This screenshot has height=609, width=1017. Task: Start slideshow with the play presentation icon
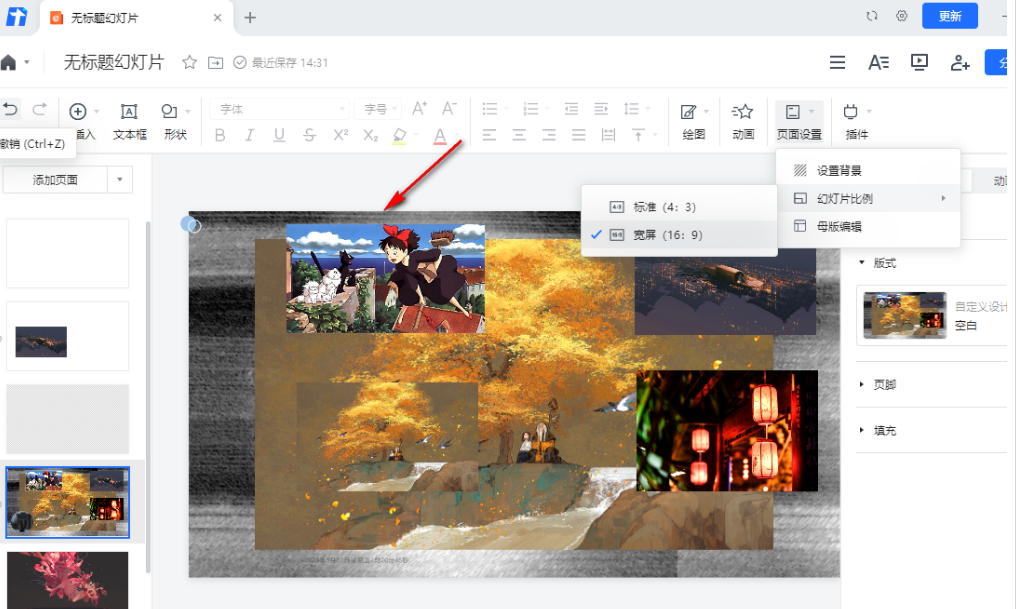coord(919,62)
